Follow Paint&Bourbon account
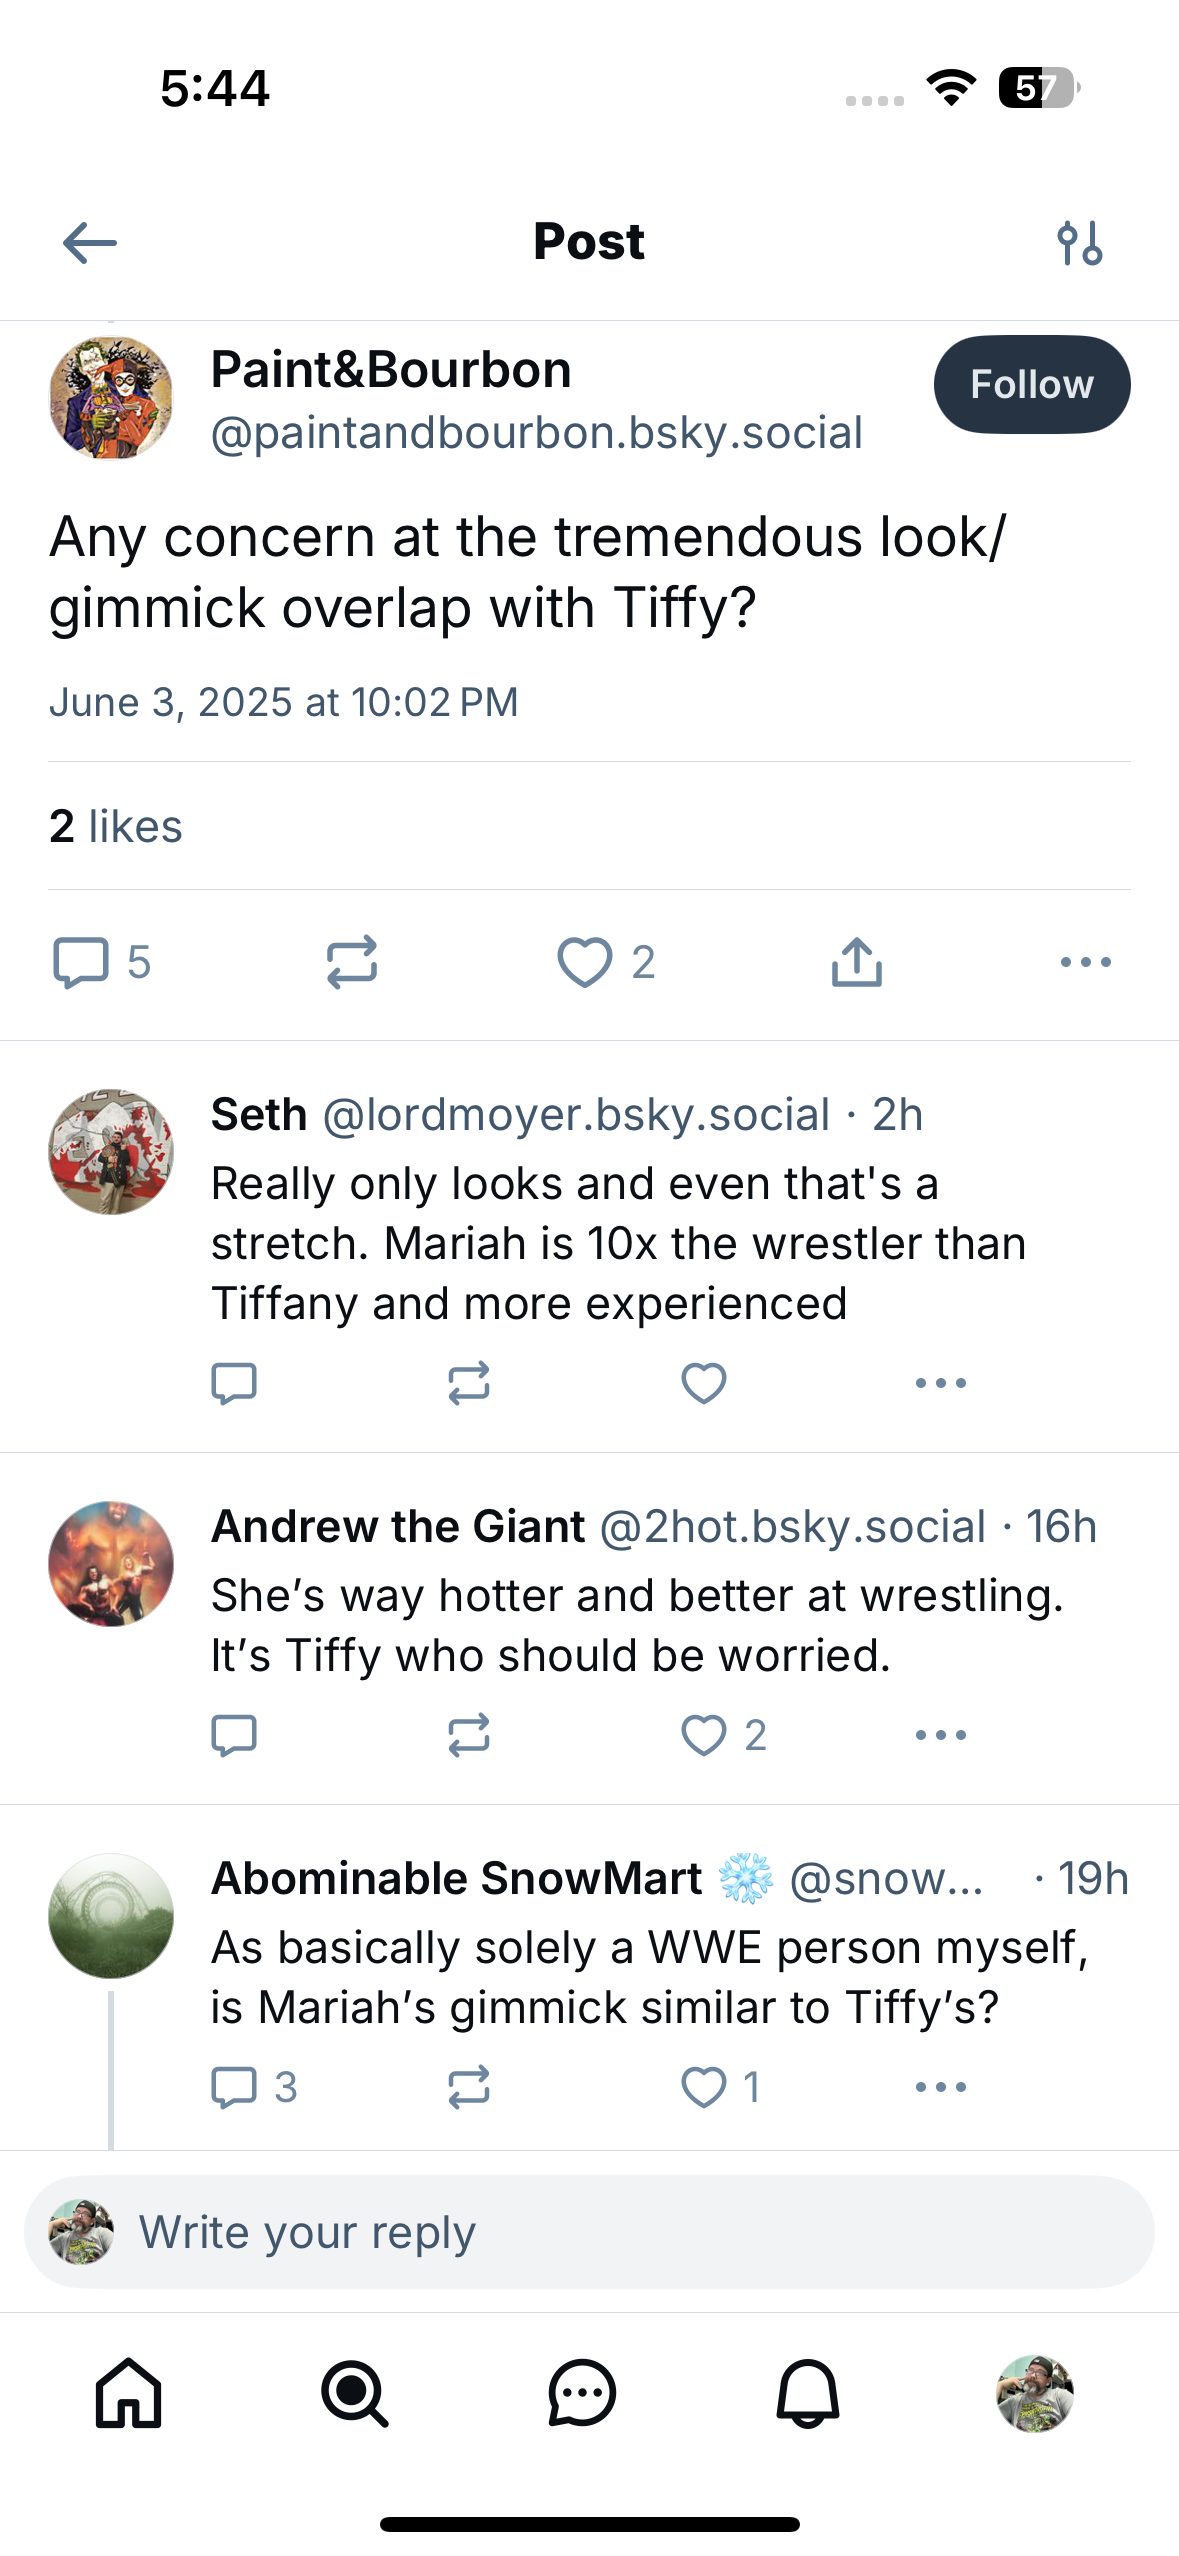The image size is (1179, 2556). pyautogui.click(x=1031, y=384)
